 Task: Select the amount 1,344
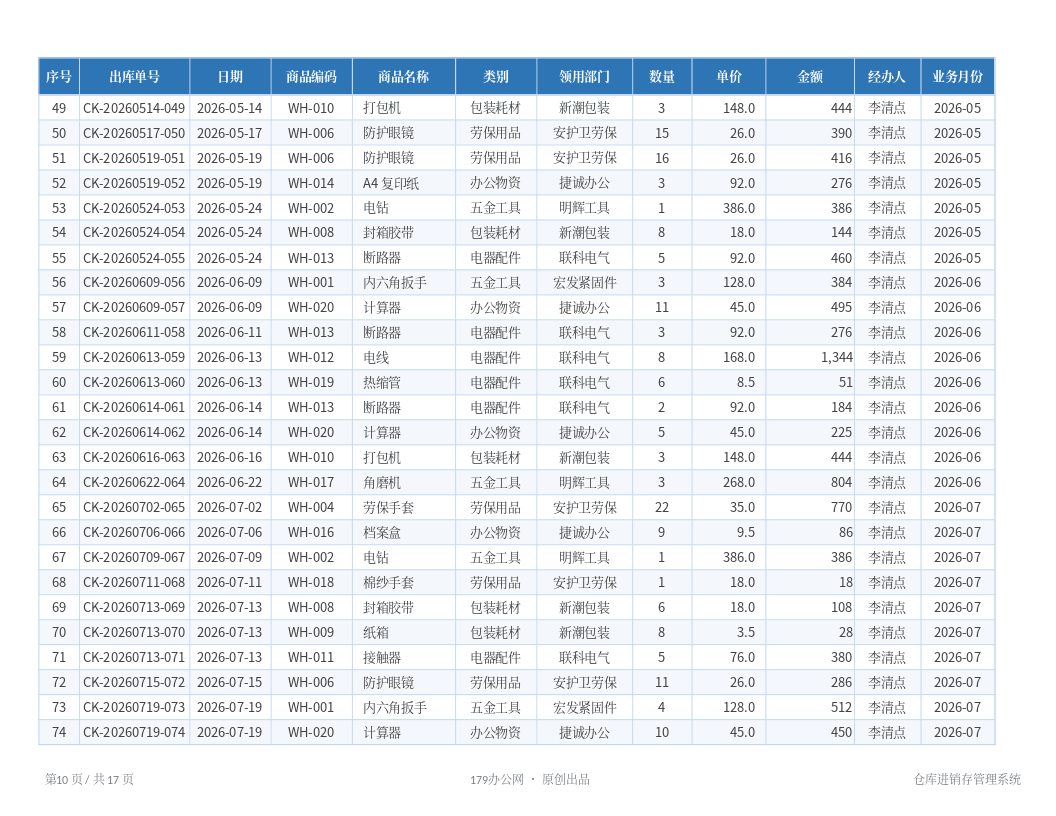(836, 358)
